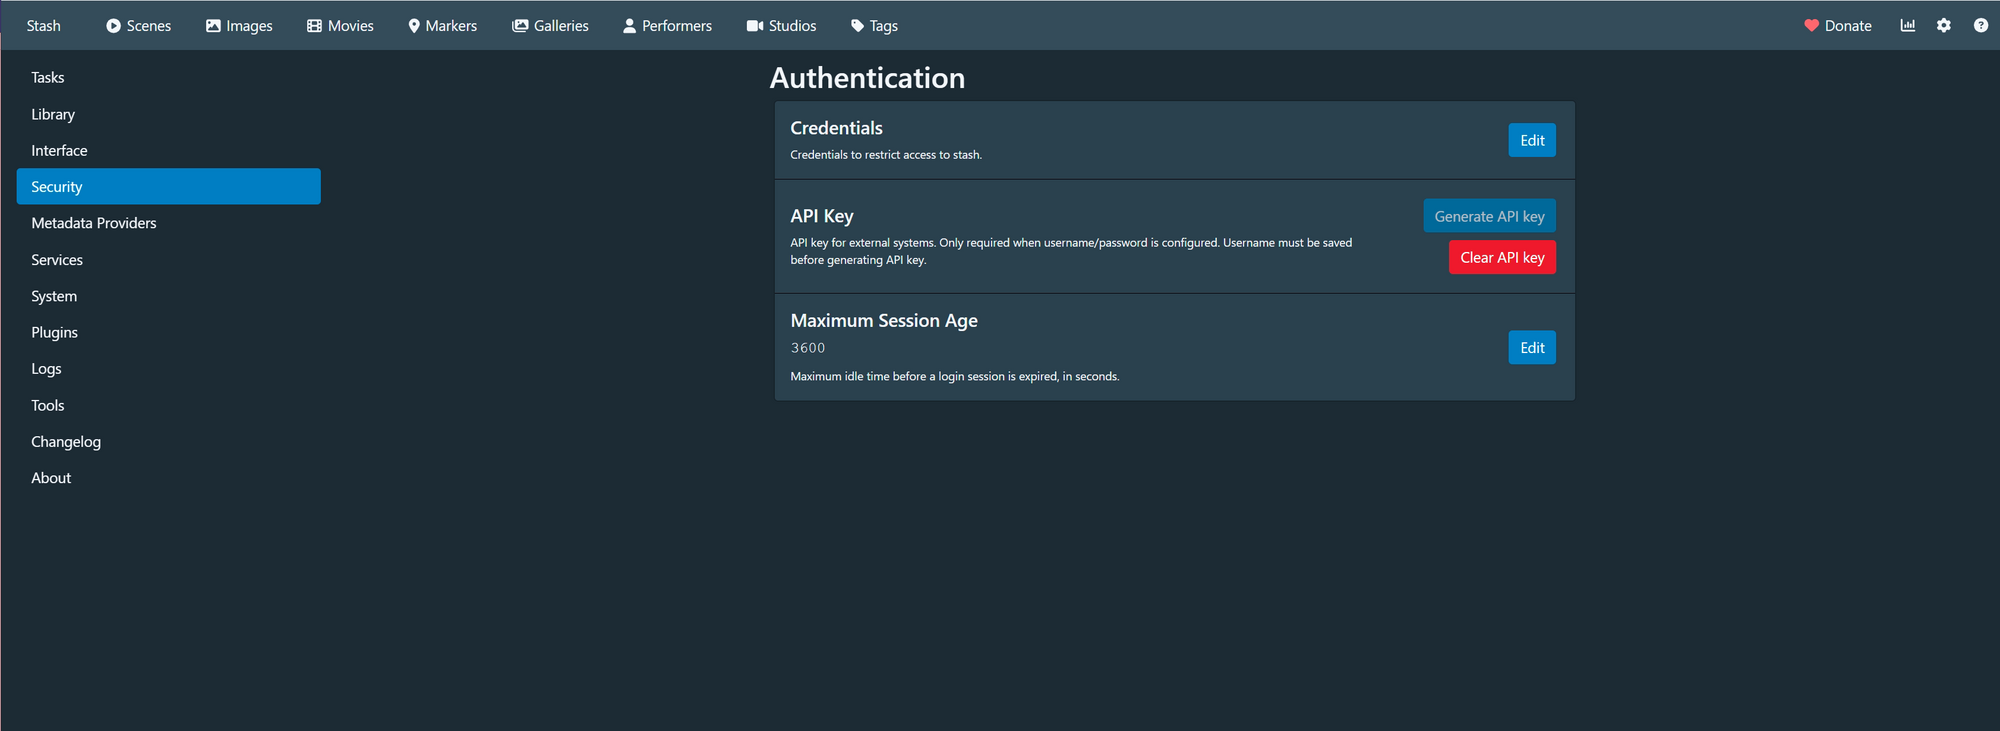Click the red Clear API key button
The height and width of the screenshot is (731, 2000).
click(x=1501, y=258)
